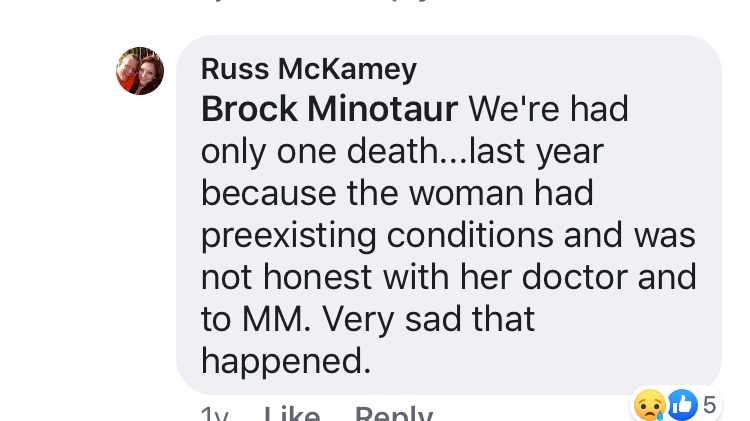The width and height of the screenshot is (750, 421).
Task: Click the 1y comment timestamp
Action: point(213,414)
